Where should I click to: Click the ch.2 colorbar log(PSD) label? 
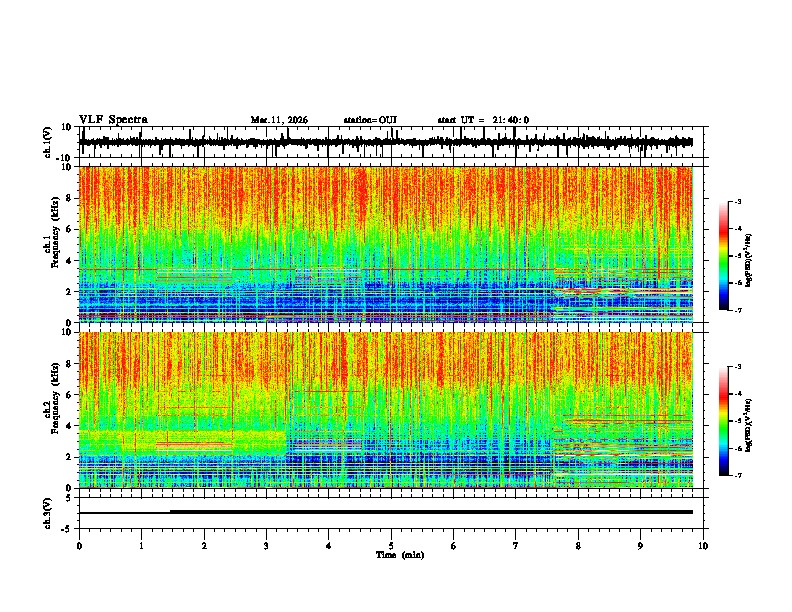click(x=748, y=426)
